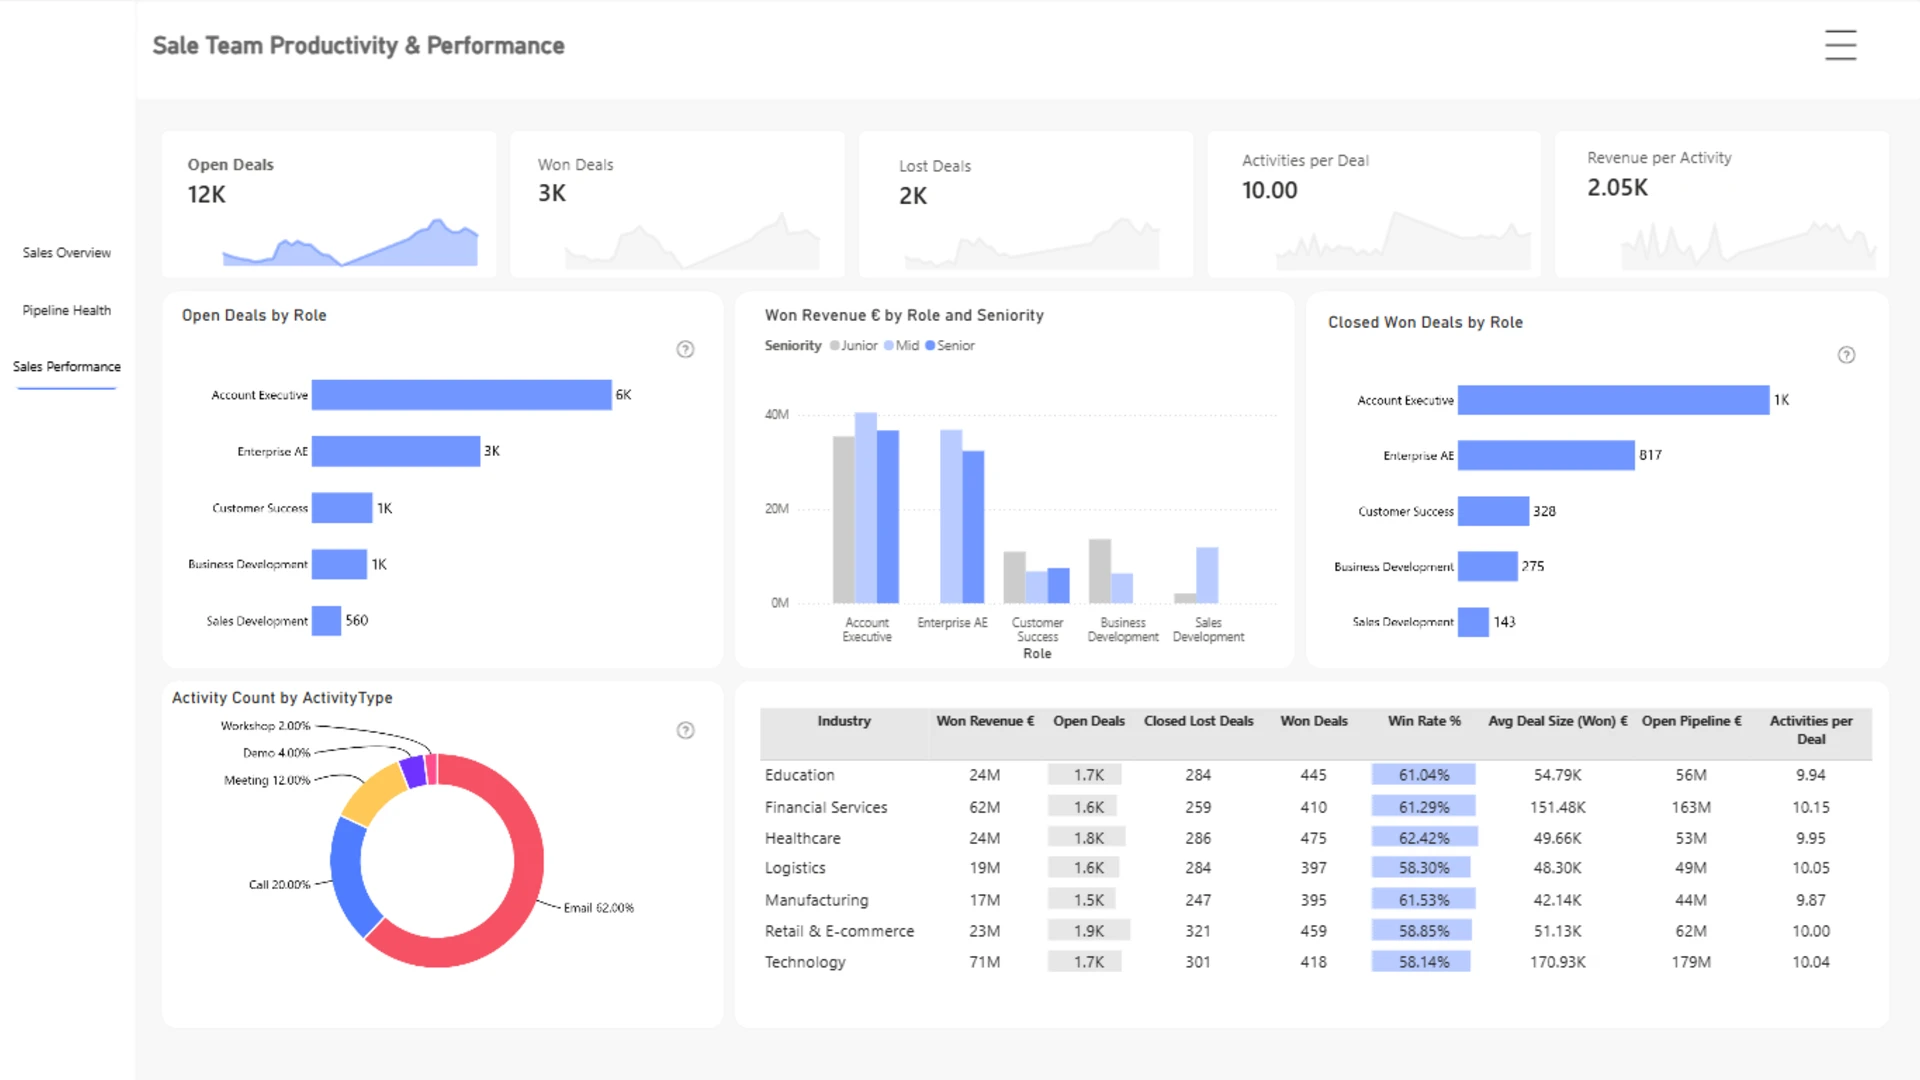Select the Healthcare industry row

click(1316, 838)
